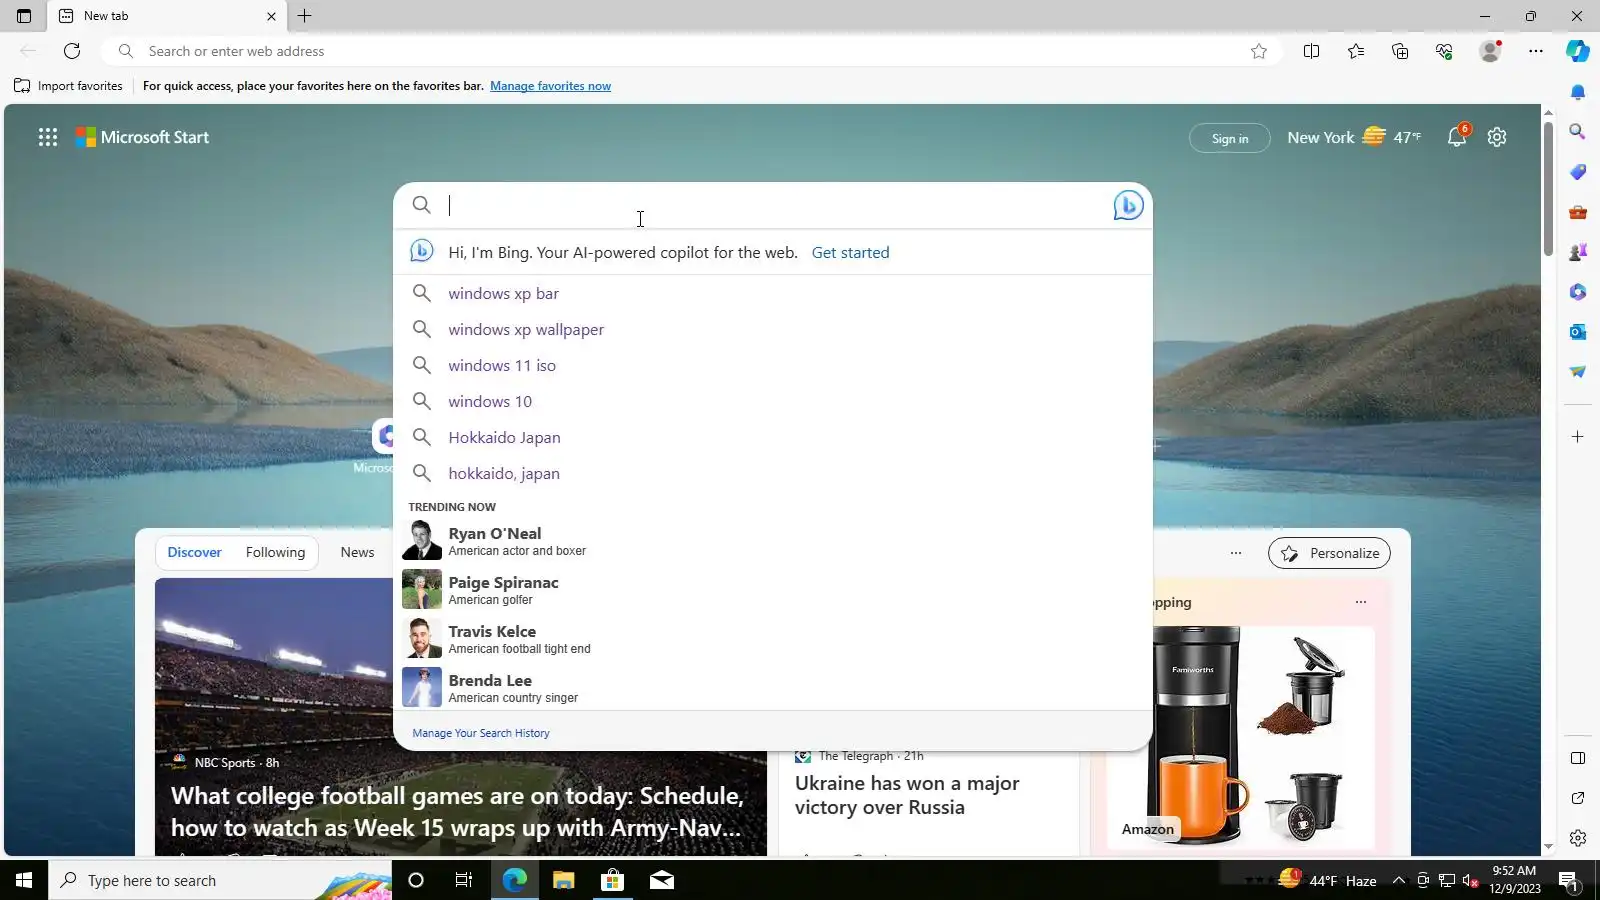View Microsoft Start notifications bell with badge
This screenshot has width=1600, height=900.
pos(1457,136)
